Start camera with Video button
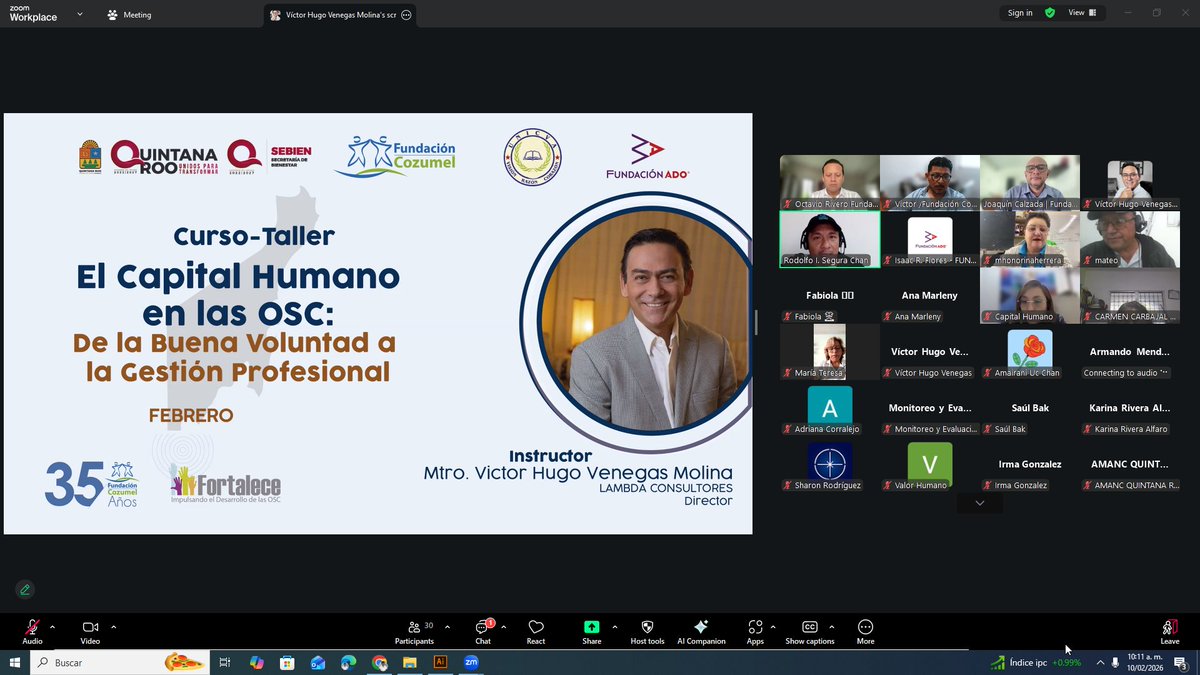Screen dimensions: 1200x675 (90, 632)
